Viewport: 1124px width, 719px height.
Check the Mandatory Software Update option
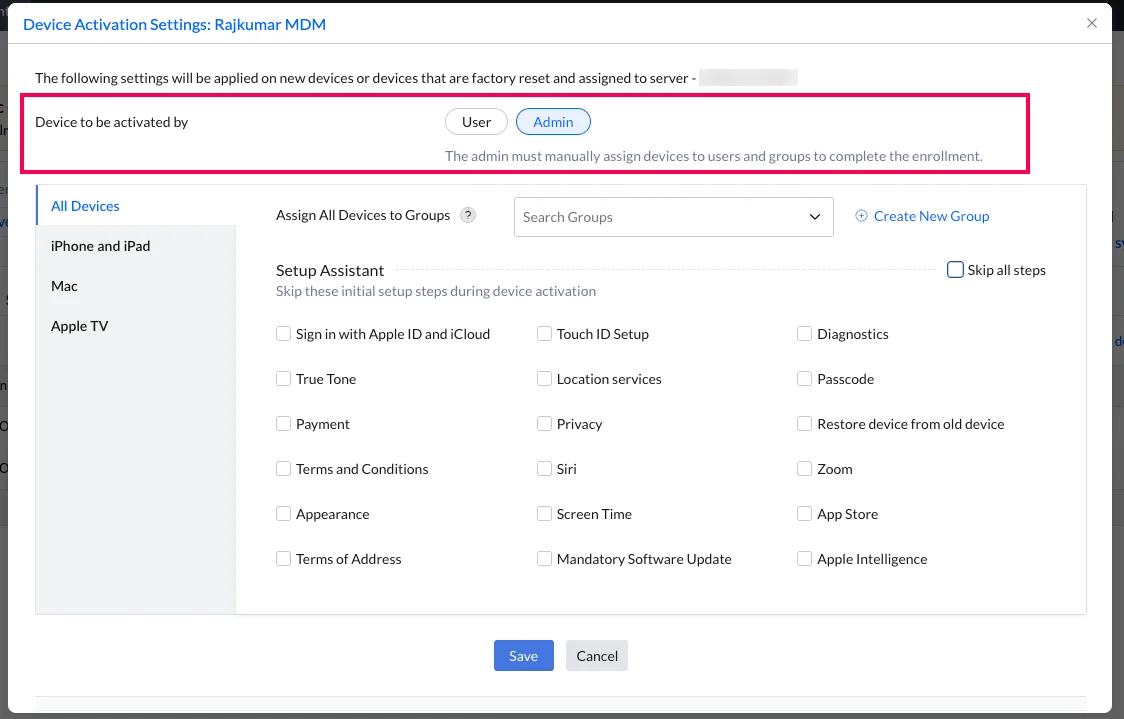click(544, 558)
